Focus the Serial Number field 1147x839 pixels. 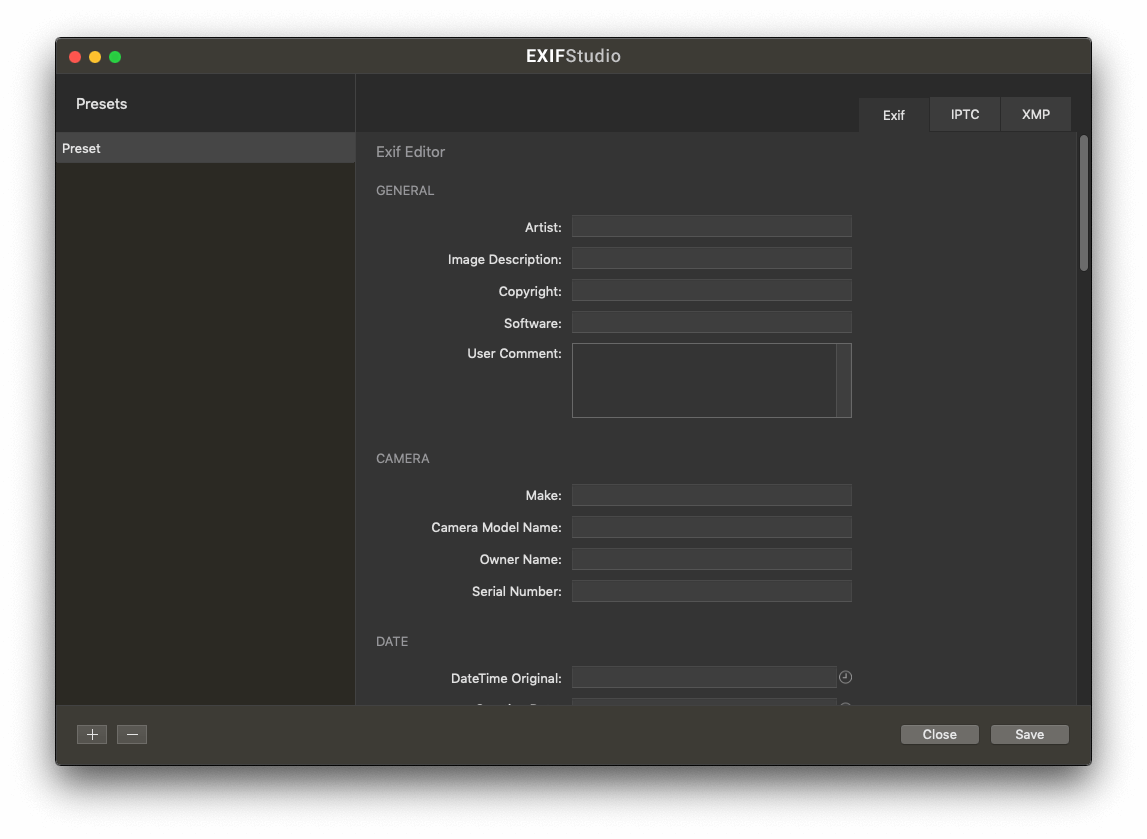click(x=711, y=591)
